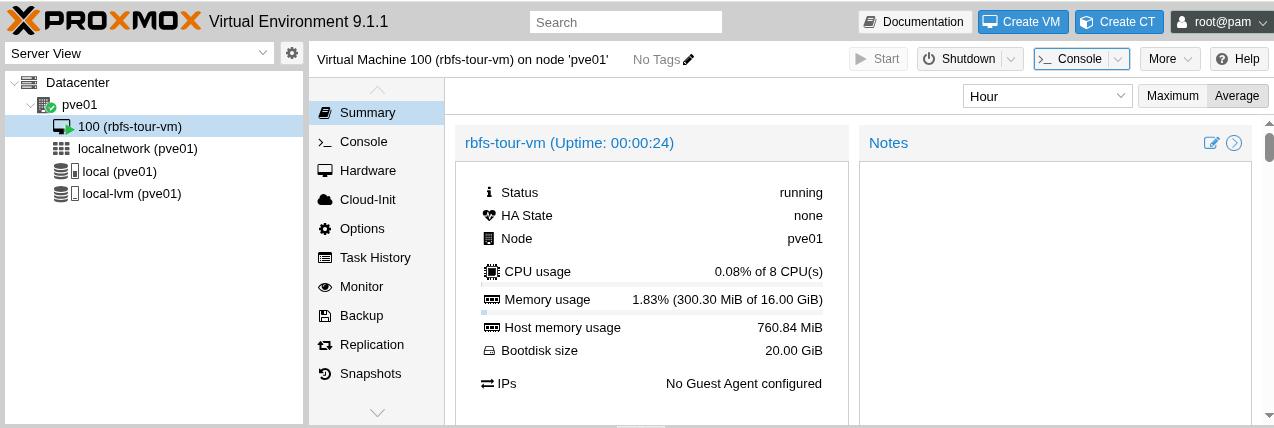Image resolution: width=1274 pixels, height=428 pixels.
Task: Click the Status info icon
Action: (x=489, y=192)
